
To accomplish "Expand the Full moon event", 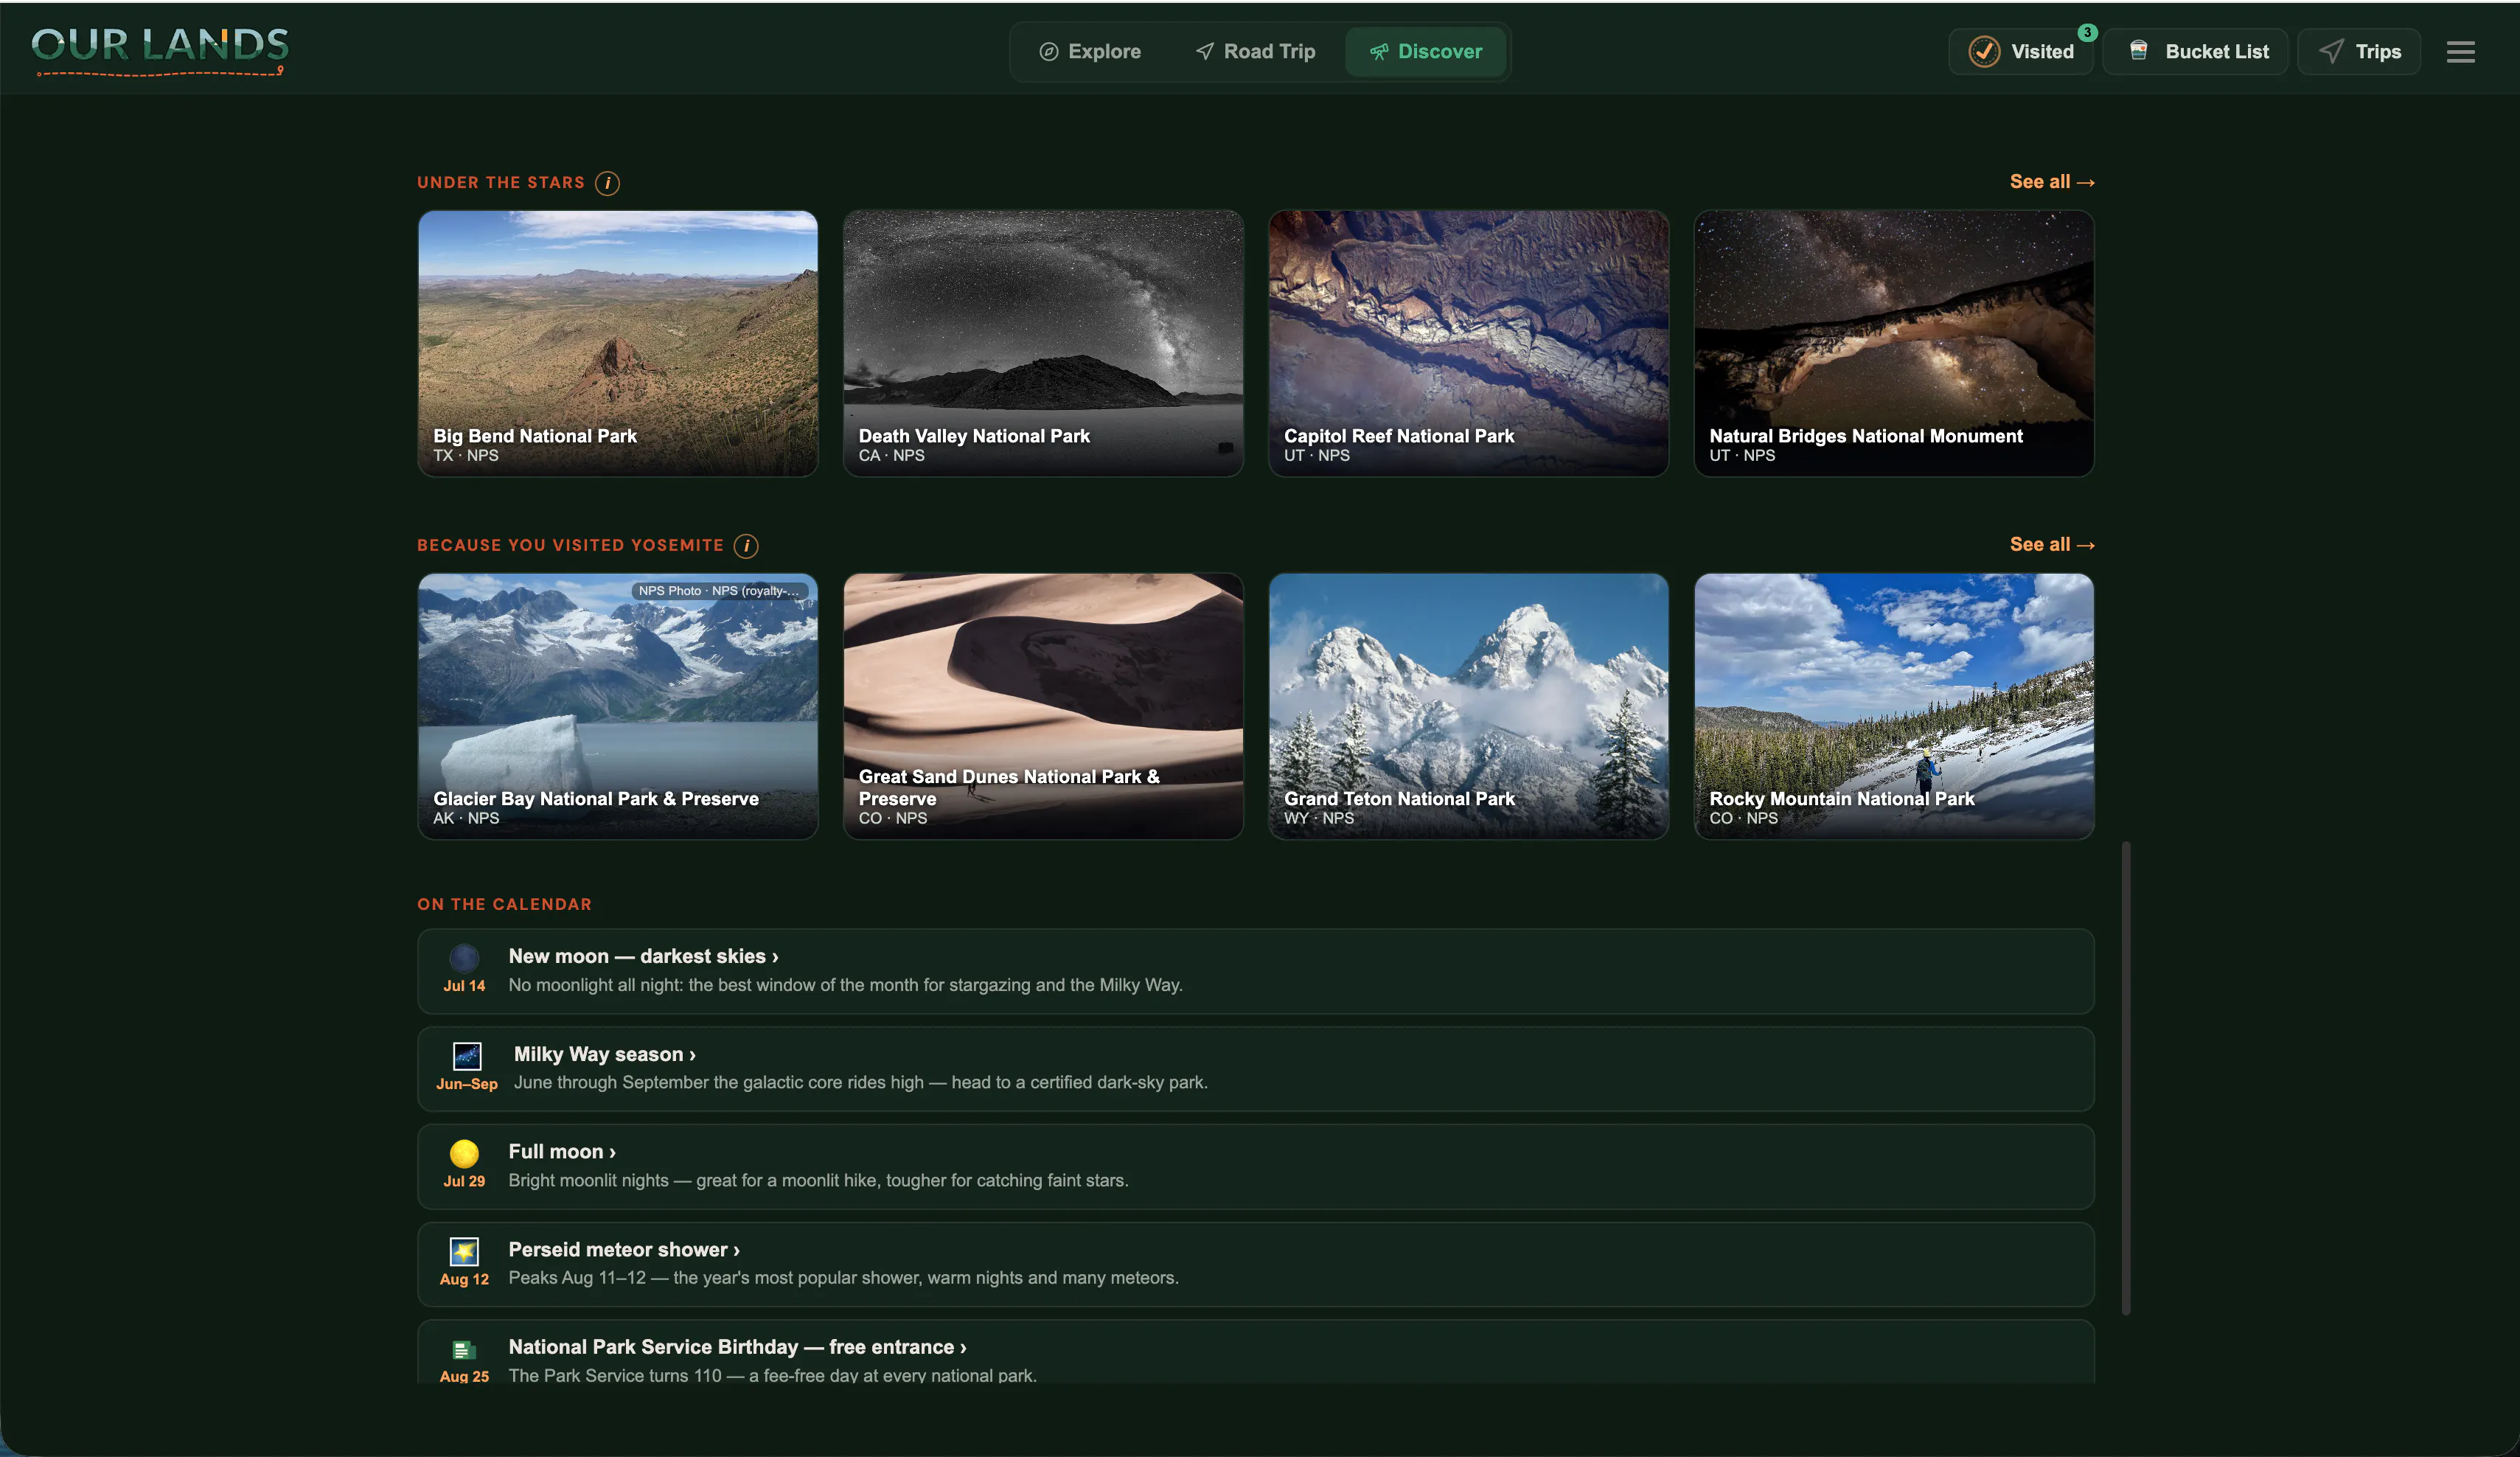I will 1256,1166.
